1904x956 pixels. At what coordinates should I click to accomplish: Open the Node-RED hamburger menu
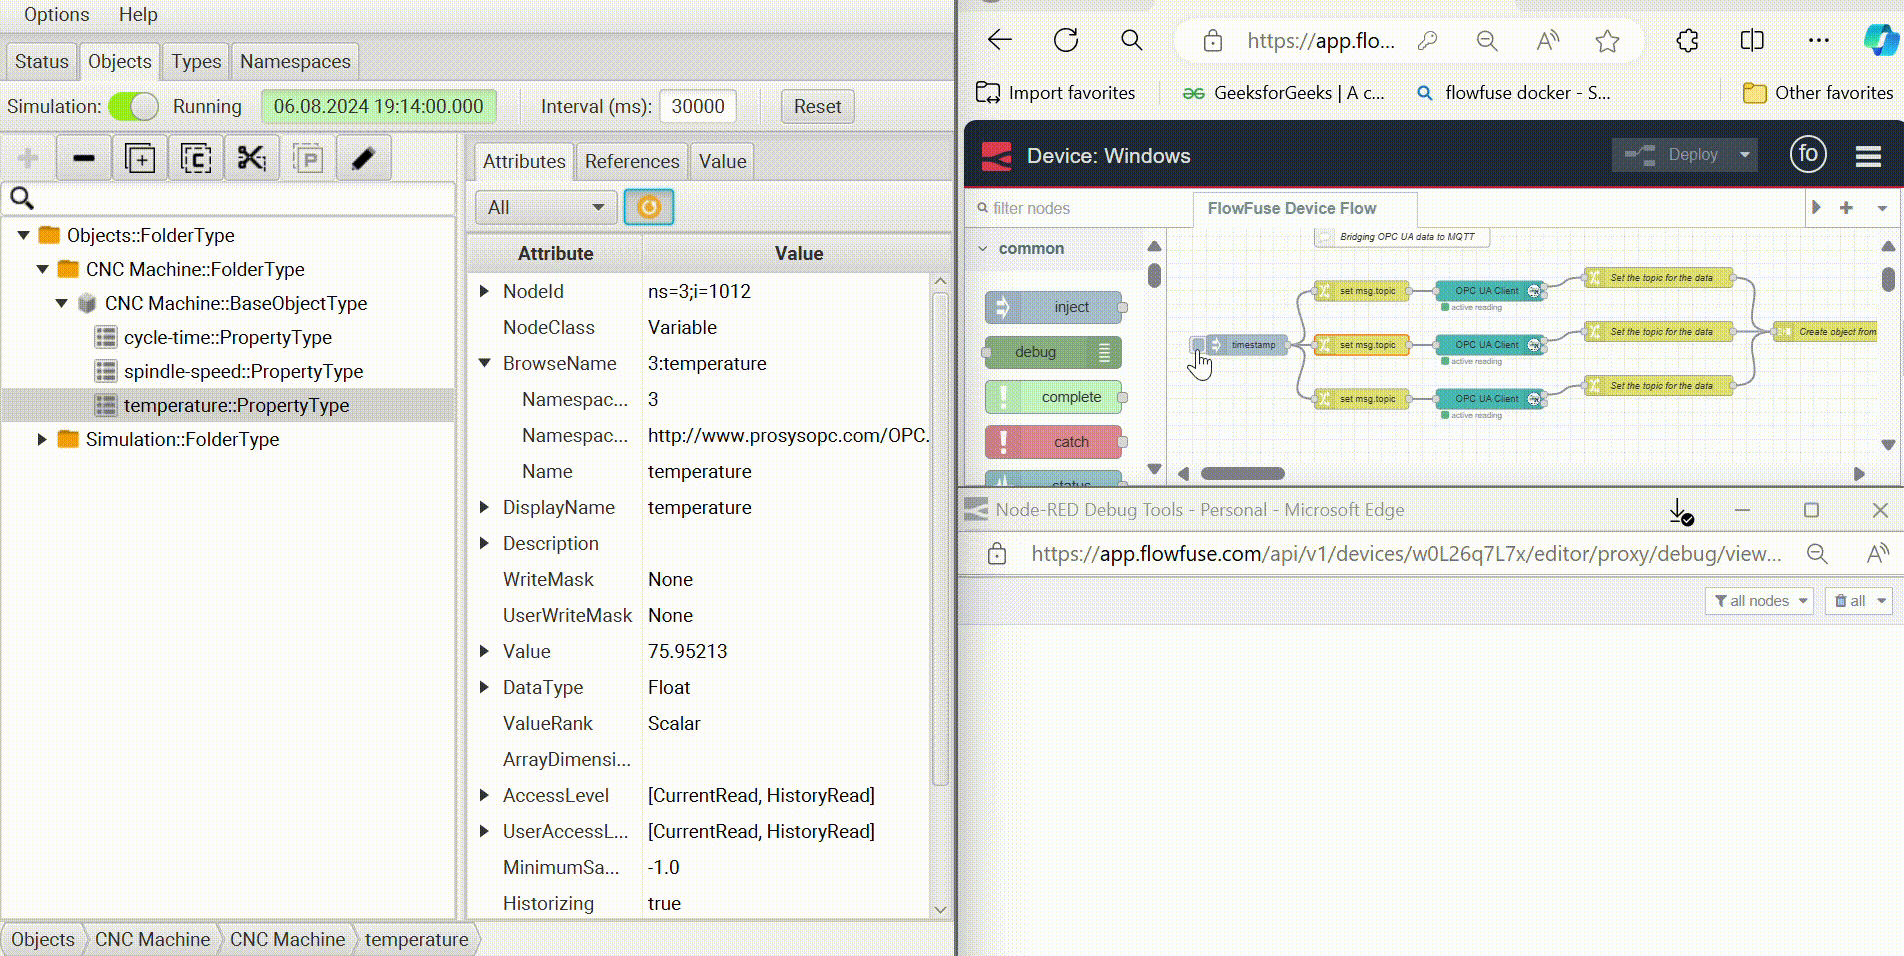click(1869, 156)
